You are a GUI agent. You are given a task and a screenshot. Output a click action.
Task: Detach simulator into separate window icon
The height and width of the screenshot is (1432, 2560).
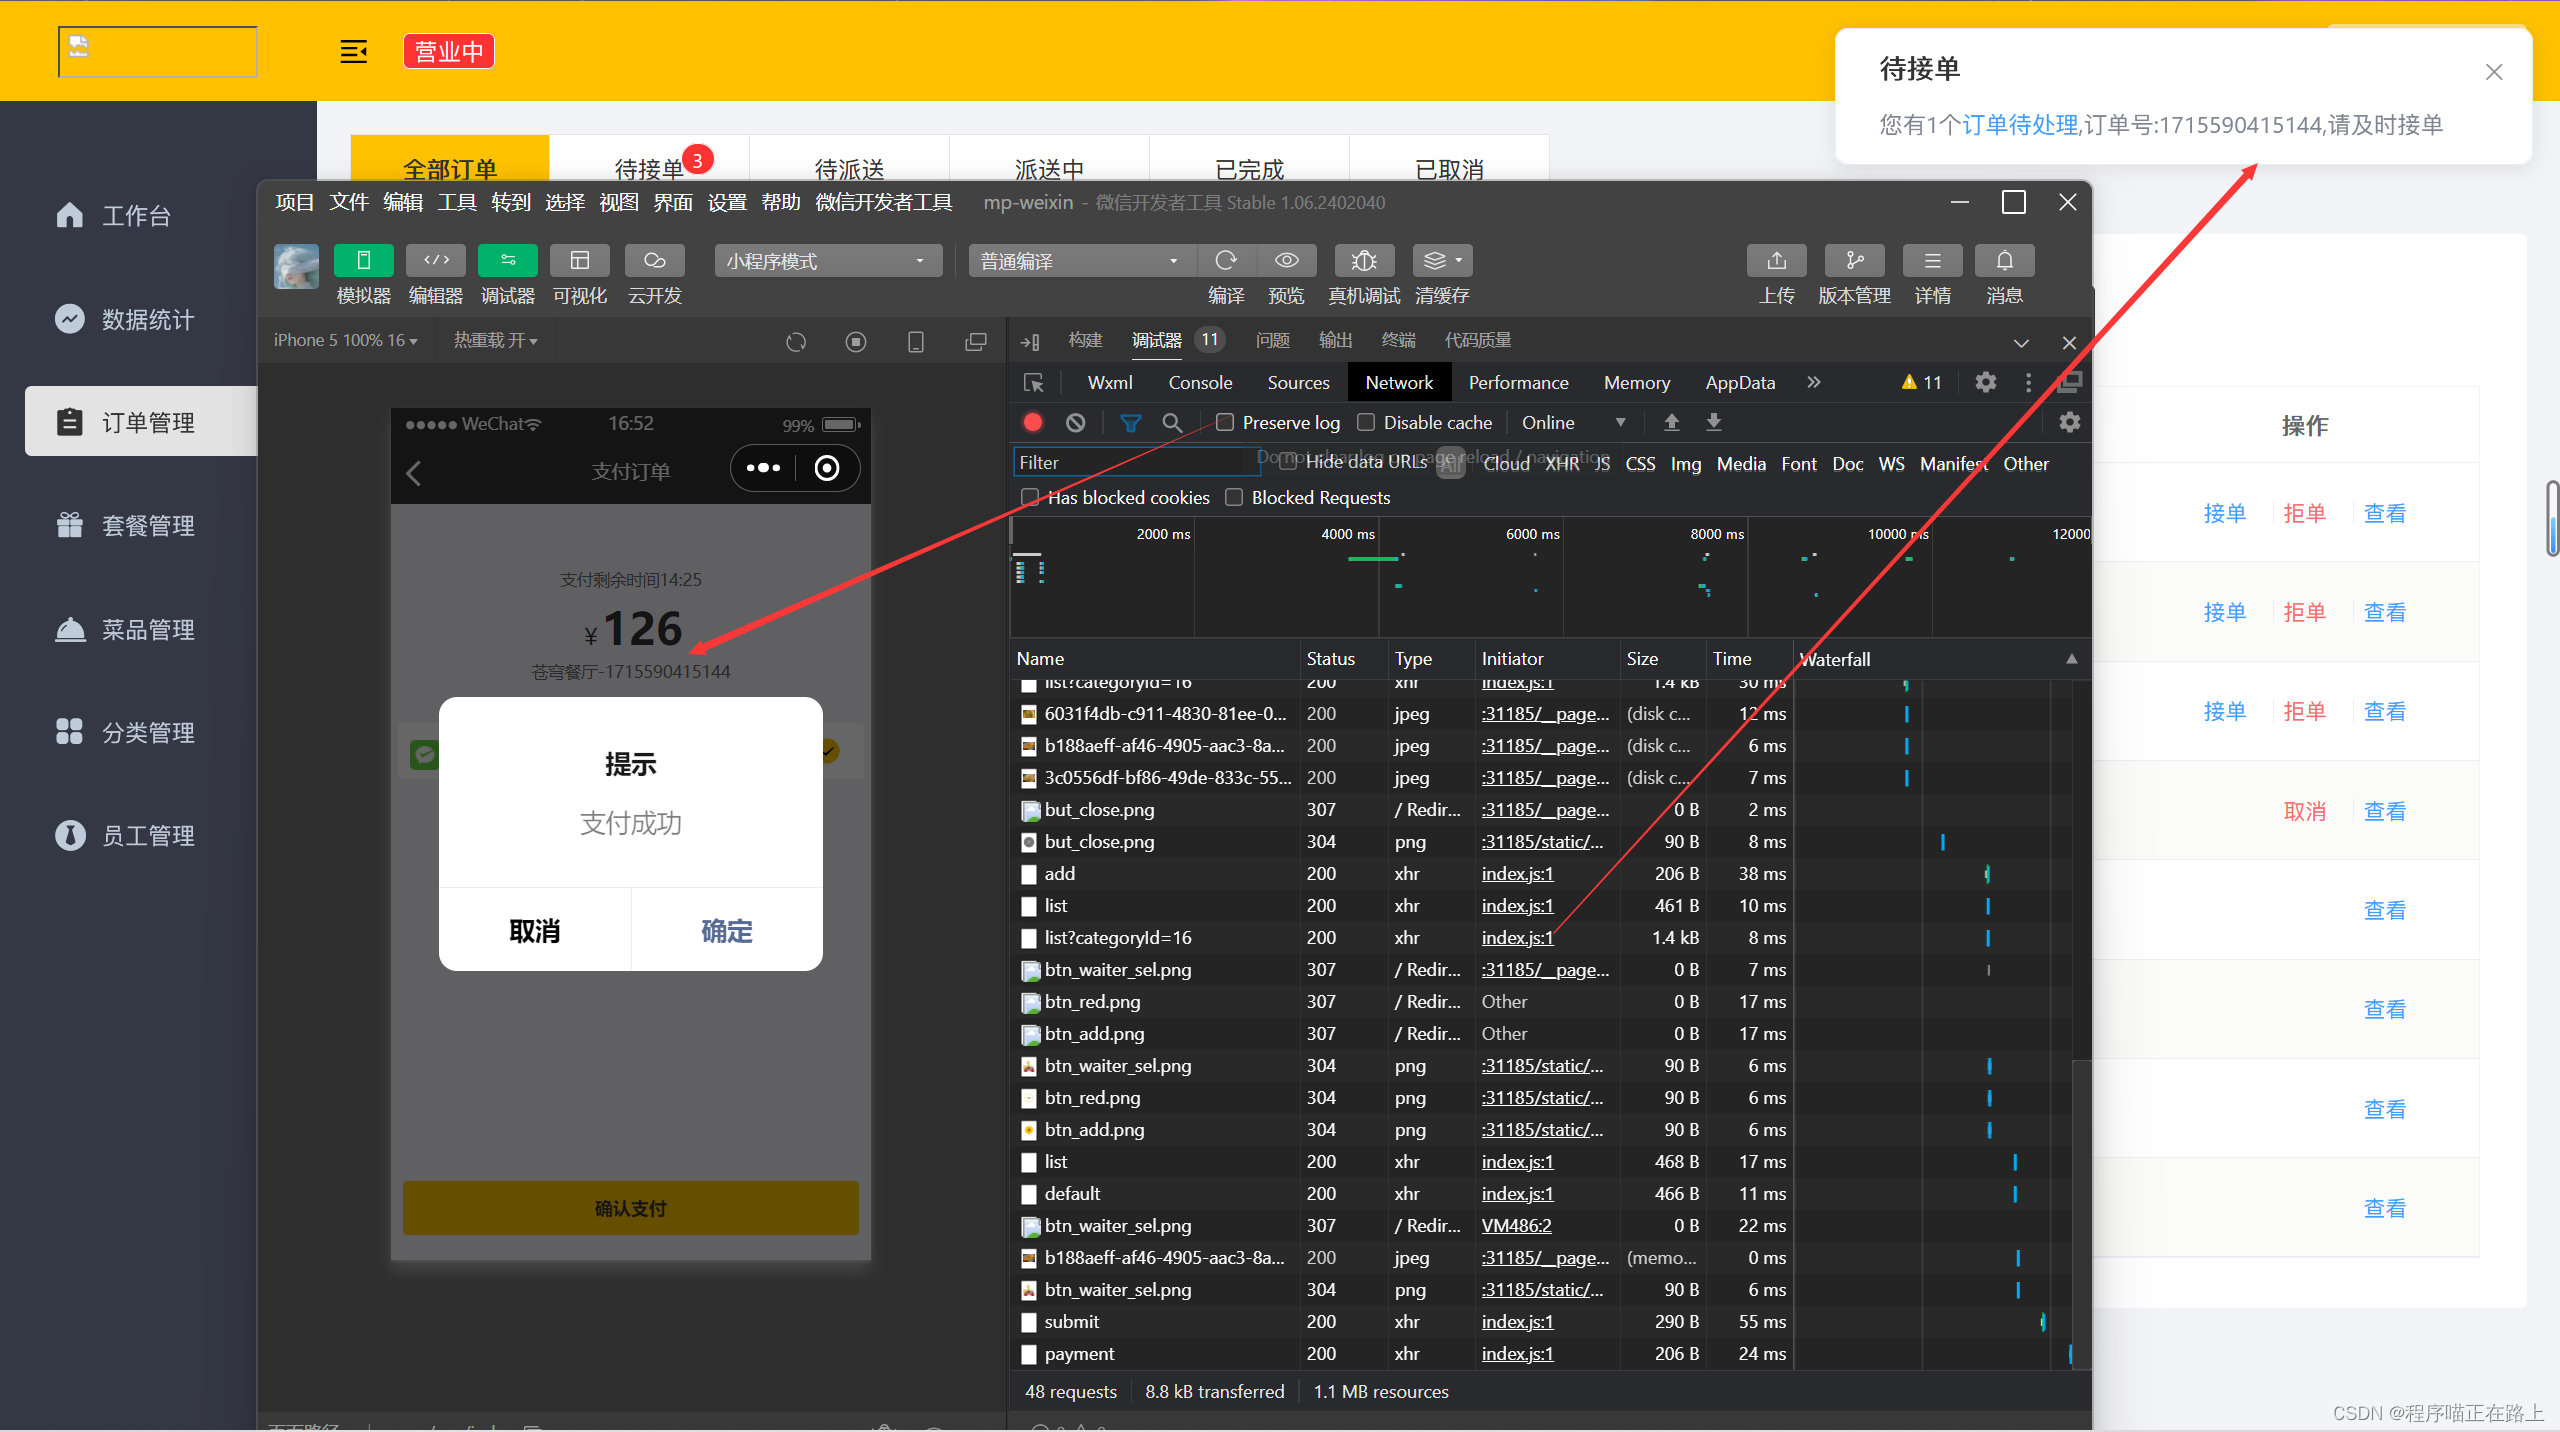(x=975, y=342)
